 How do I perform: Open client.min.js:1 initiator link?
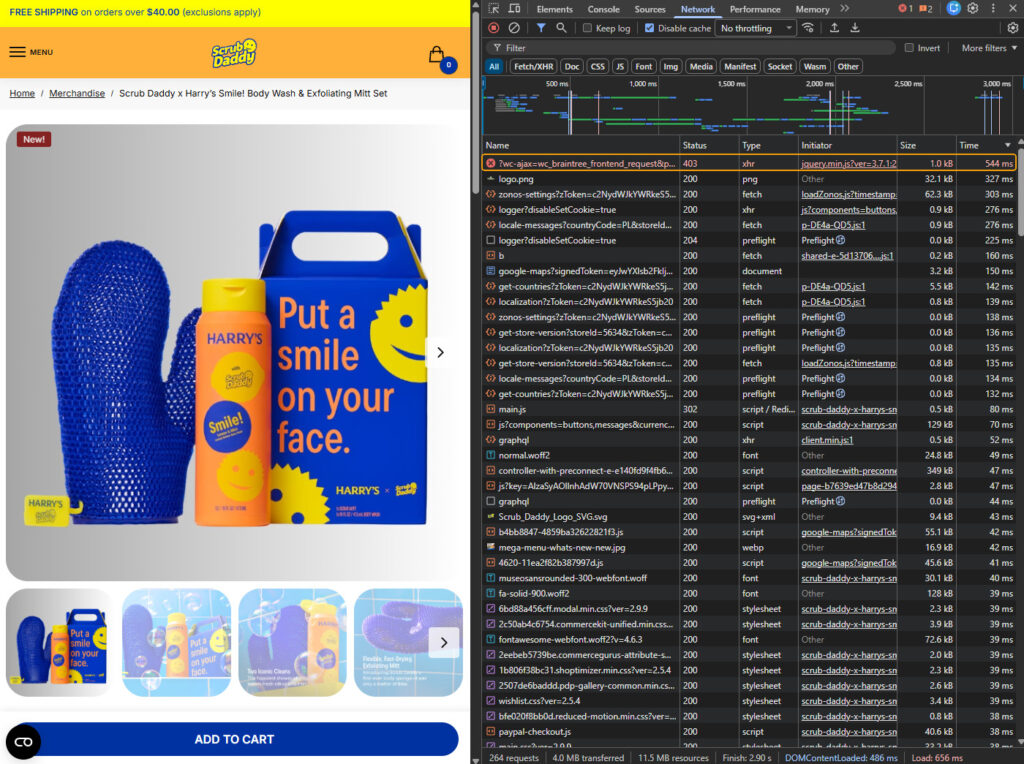click(x=827, y=440)
